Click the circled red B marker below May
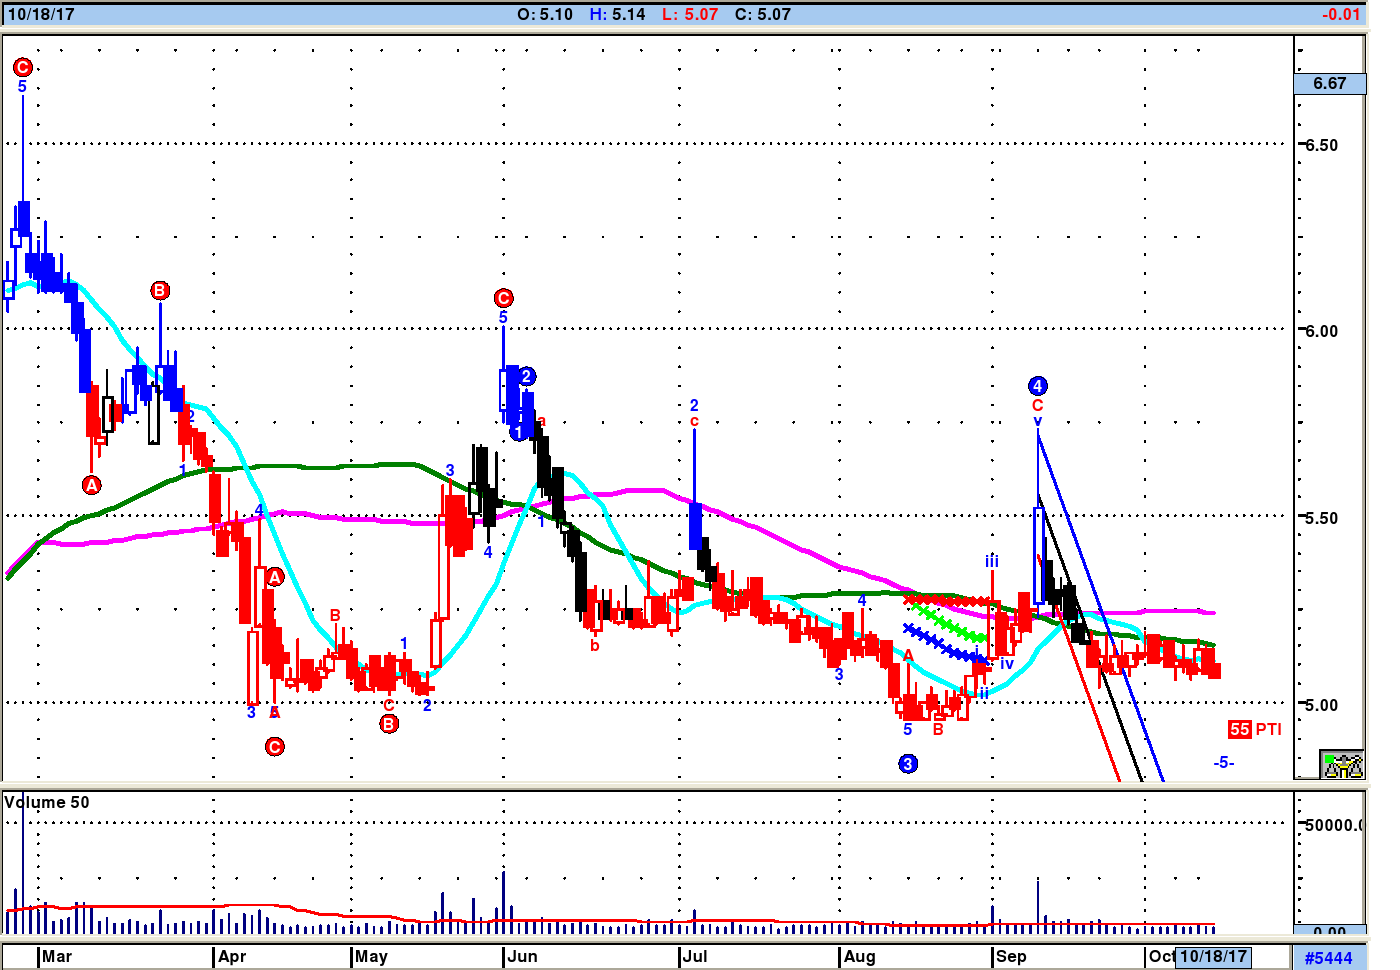Image resolution: width=1400 pixels, height=970 pixels. coord(389,724)
